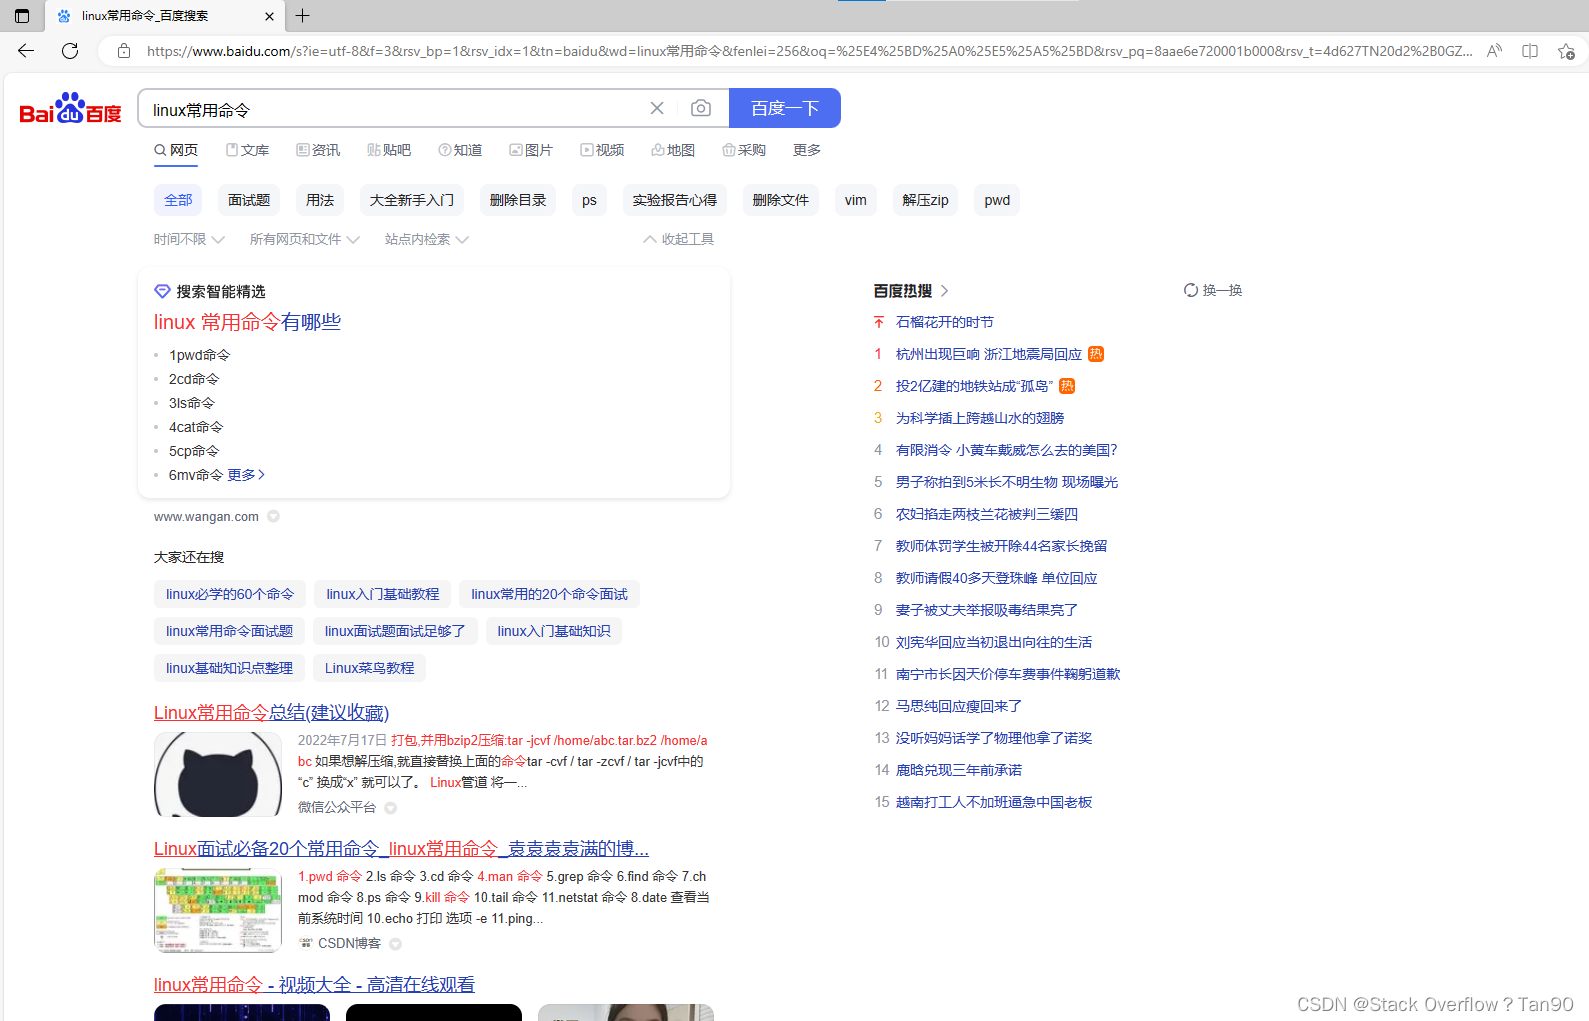Click verification badge beside www.wangan.com

coord(273,517)
